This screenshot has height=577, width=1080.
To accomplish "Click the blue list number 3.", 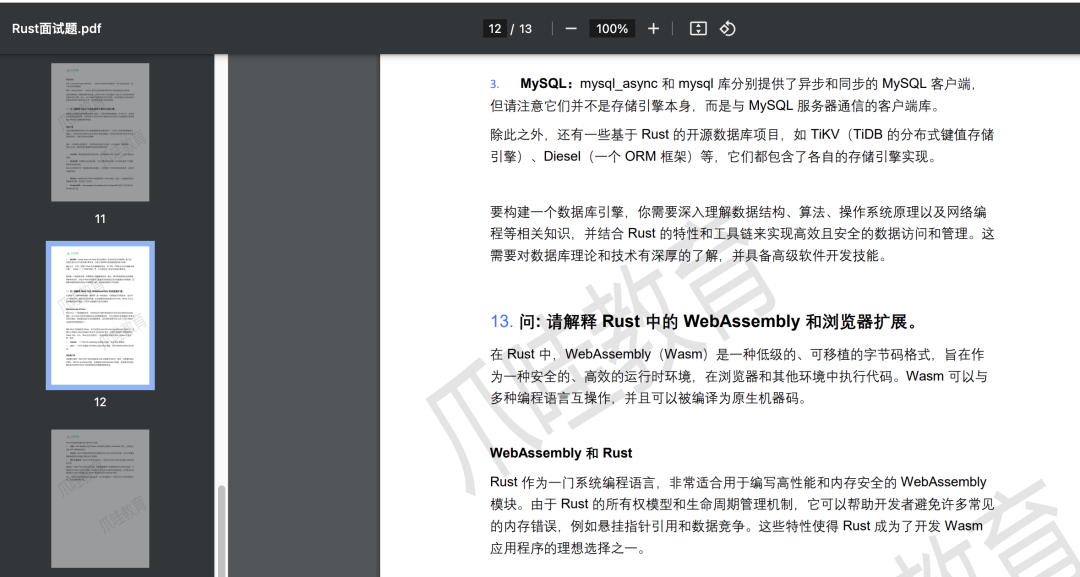I will [495, 84].
